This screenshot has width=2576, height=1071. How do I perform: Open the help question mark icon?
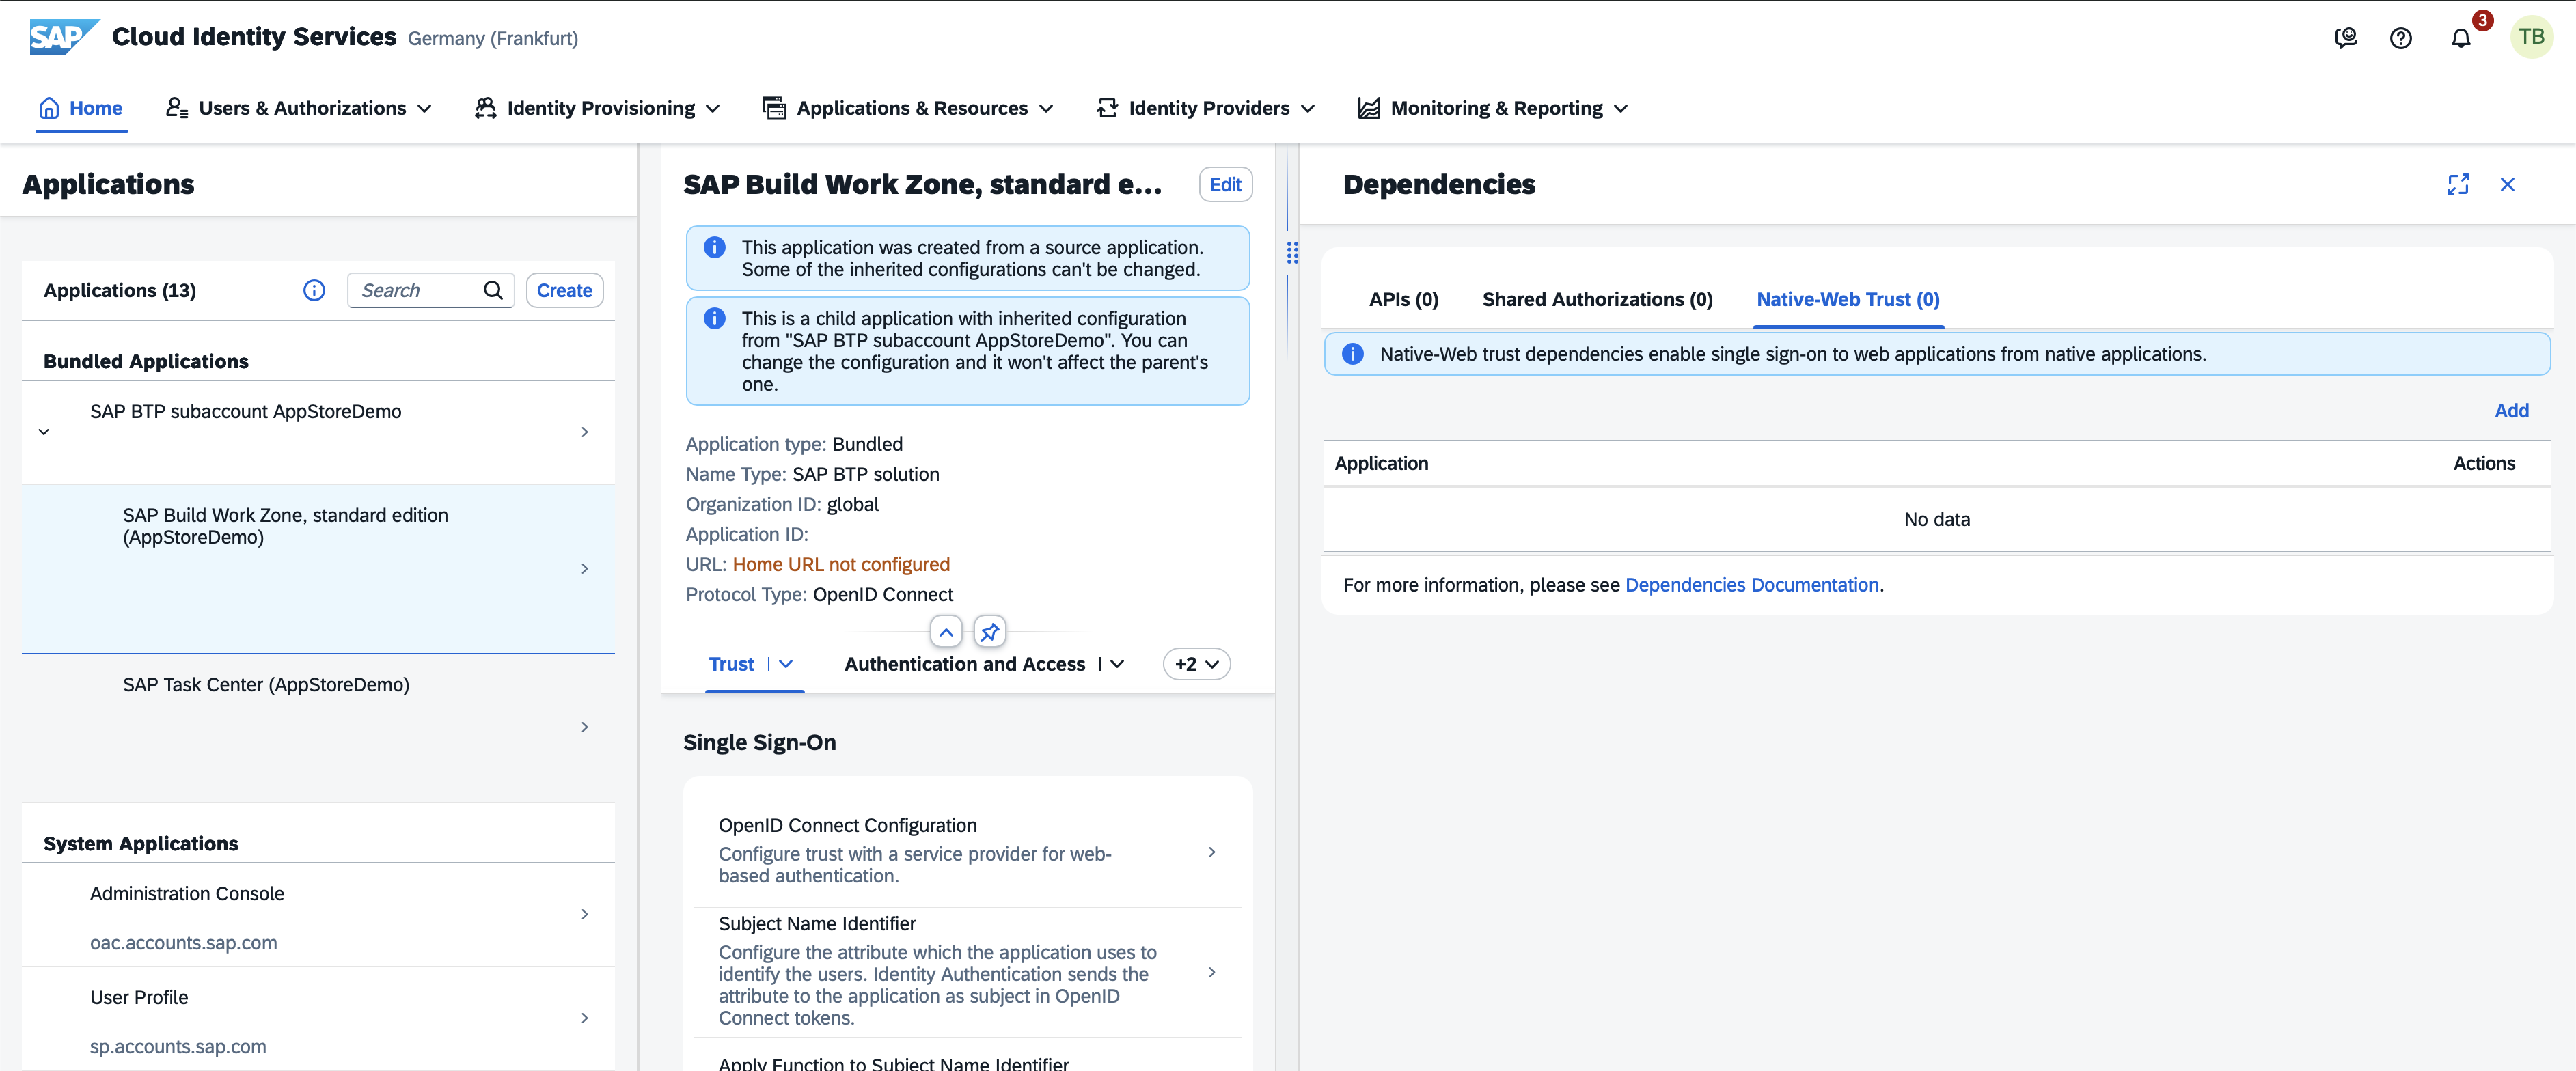pos(2400,38)
